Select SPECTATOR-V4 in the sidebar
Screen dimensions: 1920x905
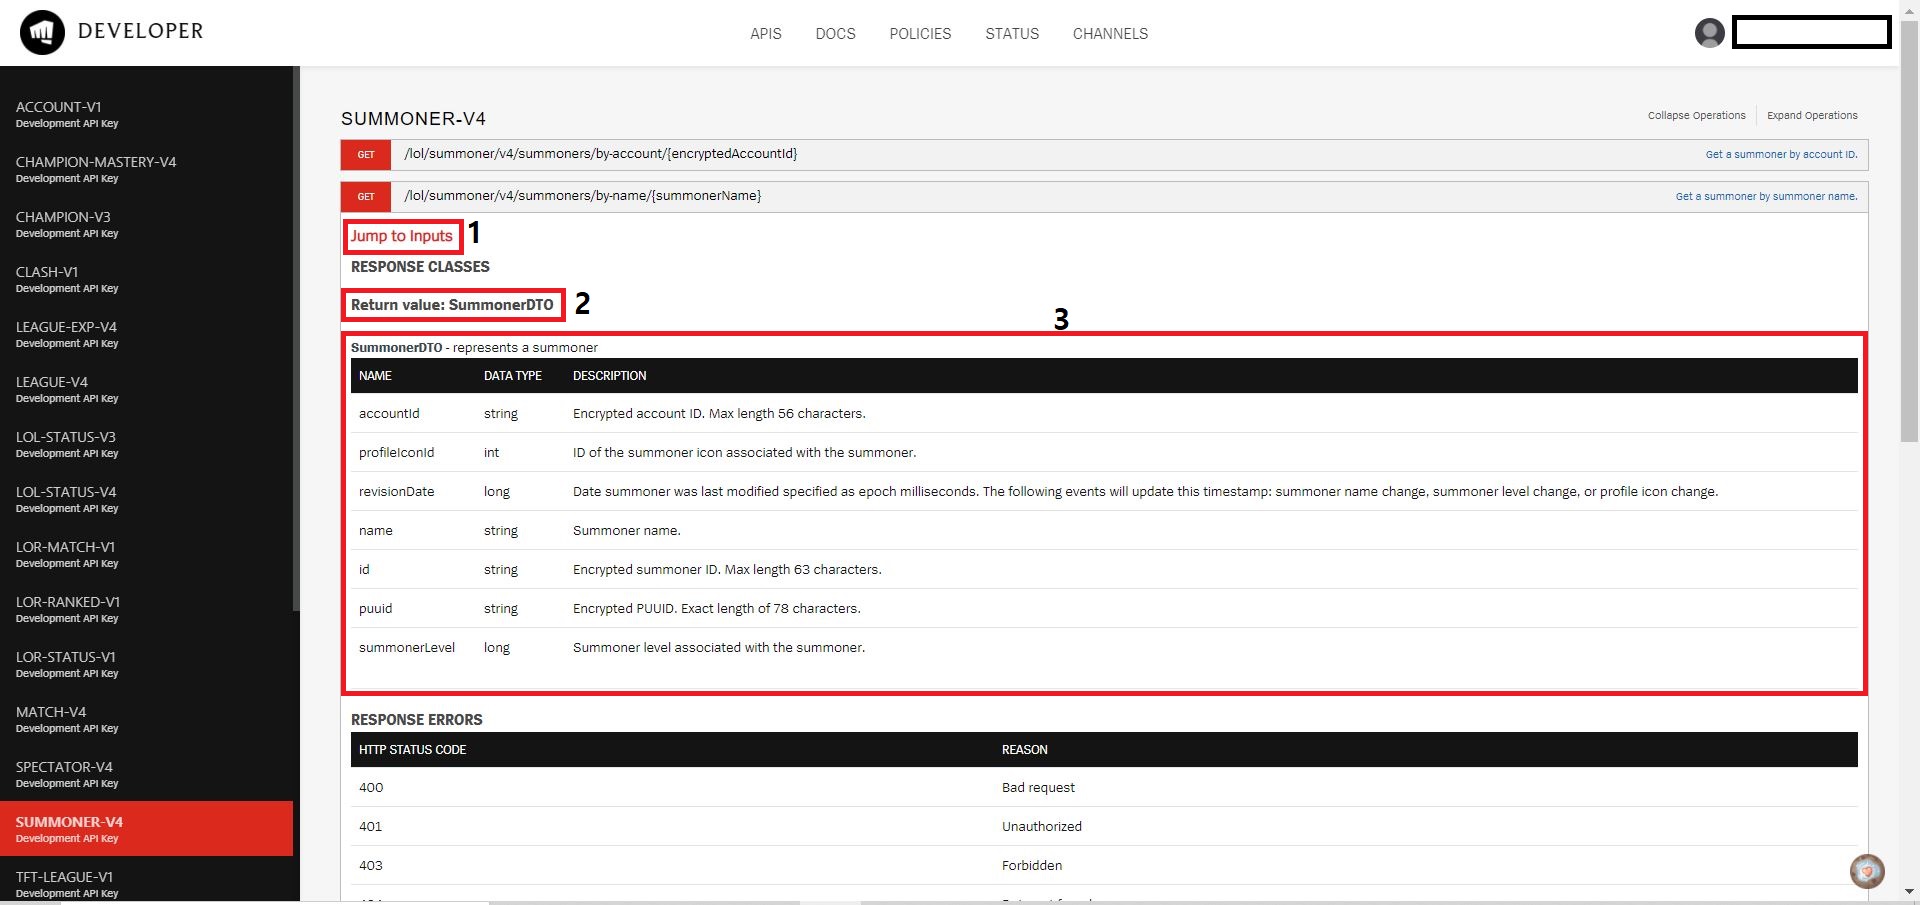click(146, 774)
